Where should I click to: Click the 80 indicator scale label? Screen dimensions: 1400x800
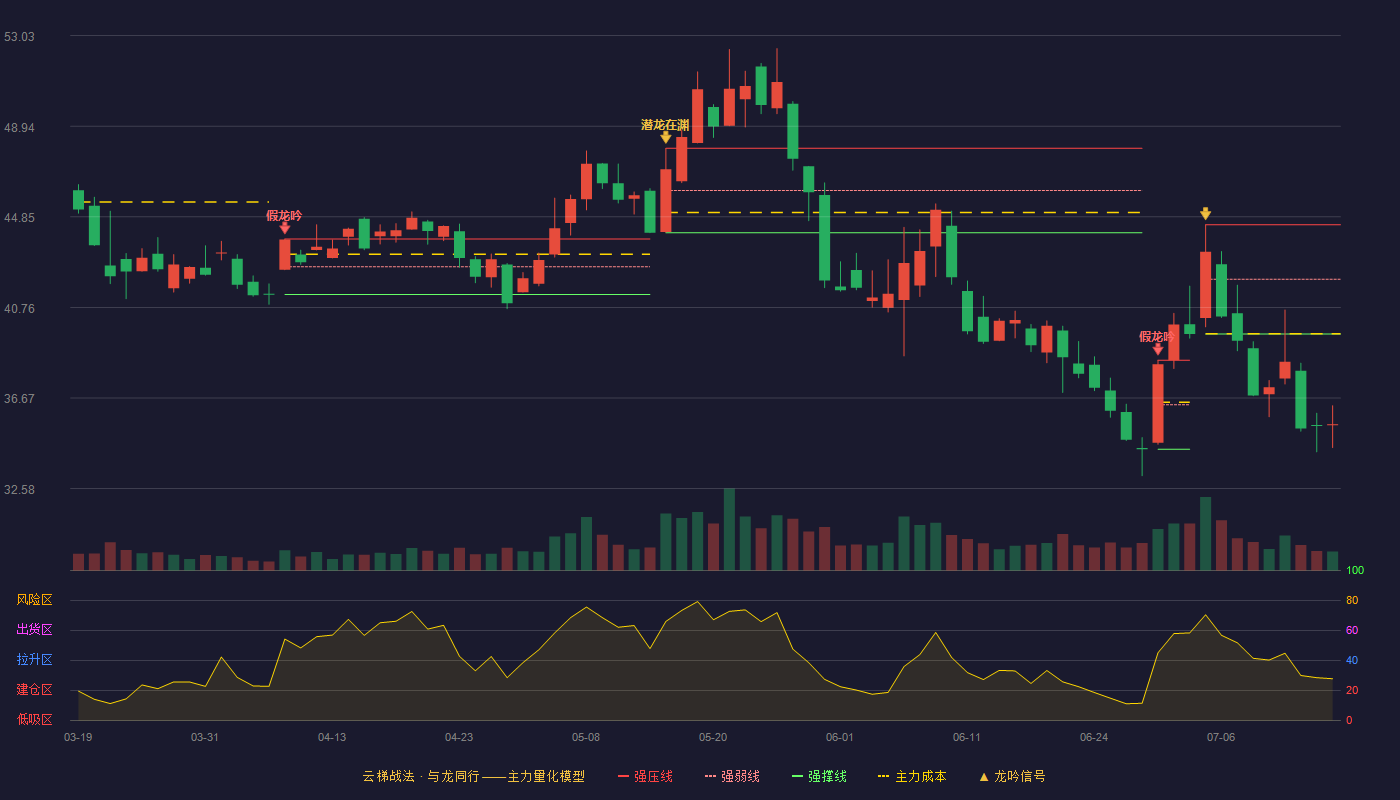pyautogui.click(x=1352, y=600)
